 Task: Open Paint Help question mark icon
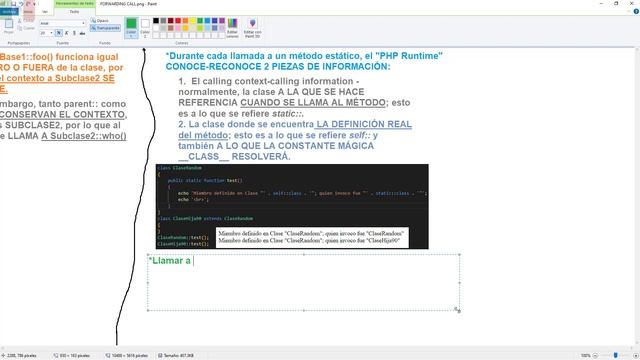(636, 11)
